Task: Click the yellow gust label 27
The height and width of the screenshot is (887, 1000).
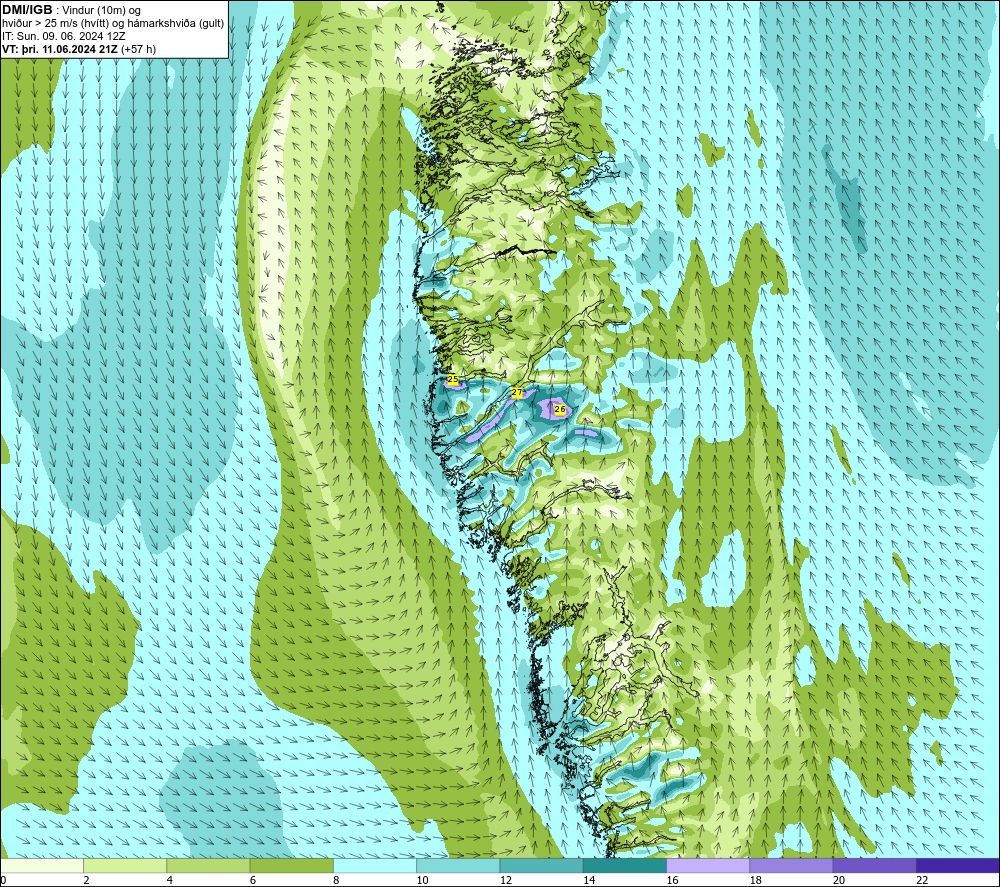Action: pyautogui.click(x=517, y=392)
